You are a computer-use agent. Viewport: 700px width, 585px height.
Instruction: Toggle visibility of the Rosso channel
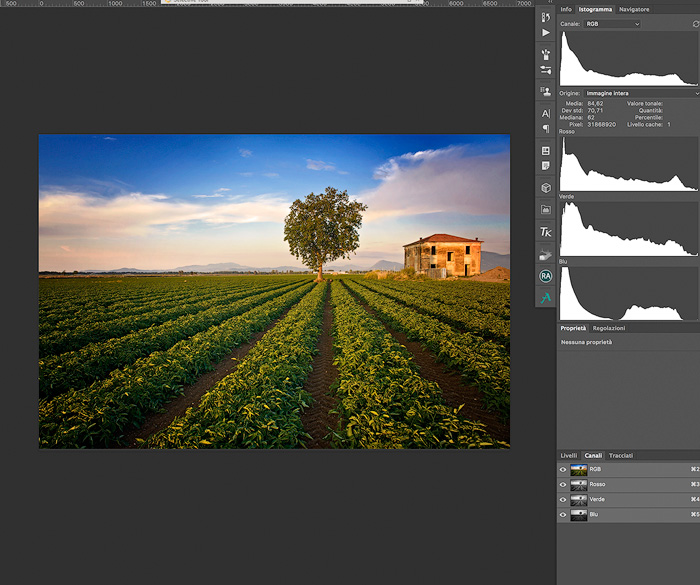point(563,484)
